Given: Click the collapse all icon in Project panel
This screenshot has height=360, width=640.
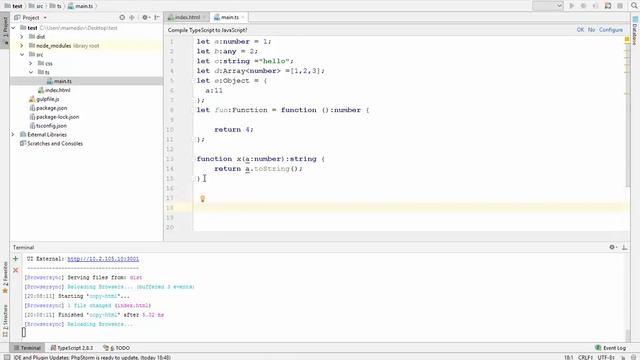Looking at the screenshot, I should click(x=132, y=18).
